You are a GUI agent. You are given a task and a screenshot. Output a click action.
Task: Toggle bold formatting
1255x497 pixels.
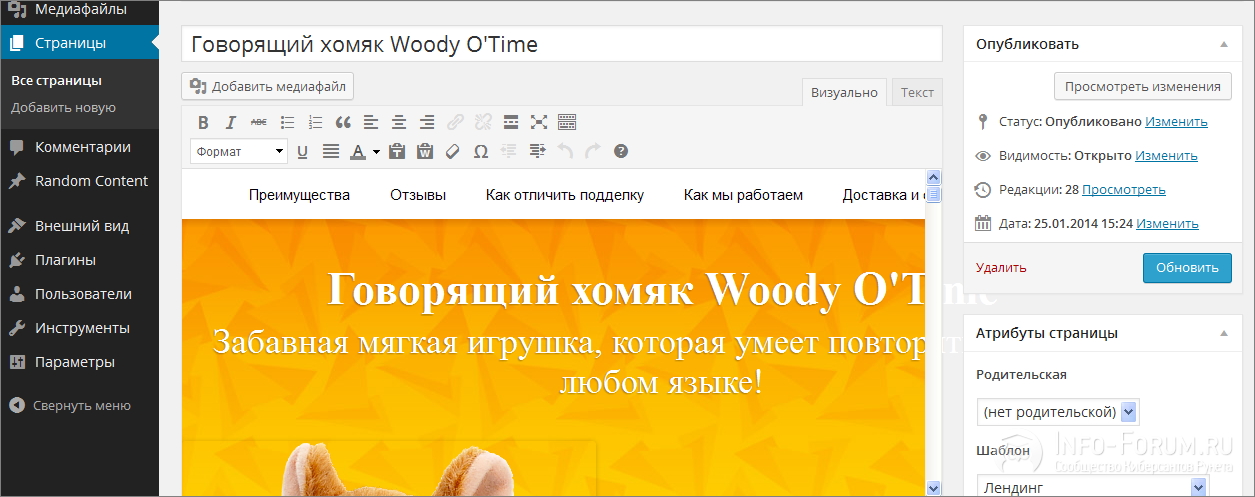click(203, 122)
